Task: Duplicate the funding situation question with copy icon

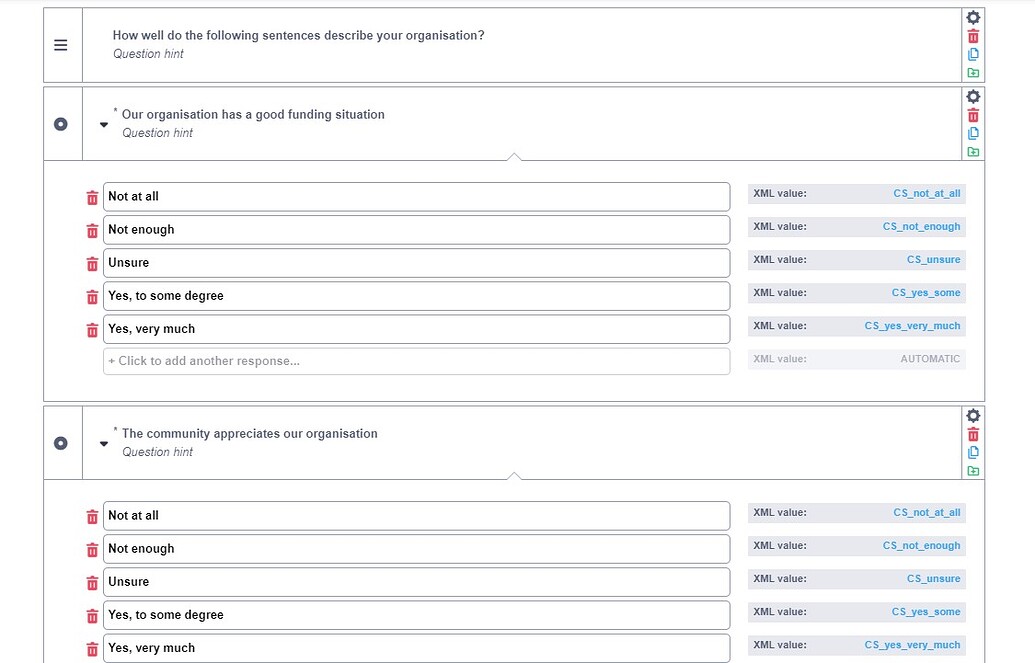Action: (x=972, y=133)
